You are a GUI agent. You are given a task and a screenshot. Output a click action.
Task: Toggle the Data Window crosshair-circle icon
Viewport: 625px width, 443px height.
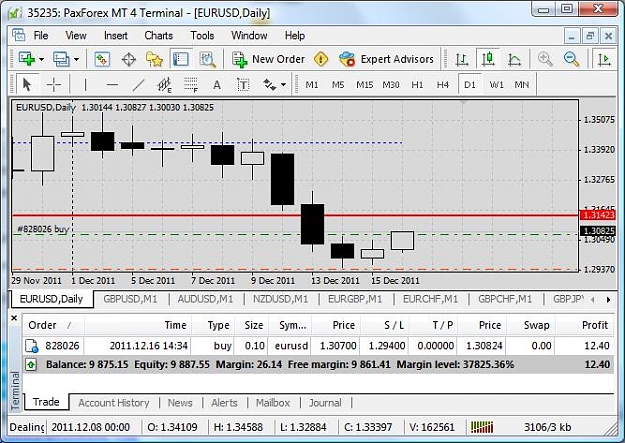(x=128, y=59)
